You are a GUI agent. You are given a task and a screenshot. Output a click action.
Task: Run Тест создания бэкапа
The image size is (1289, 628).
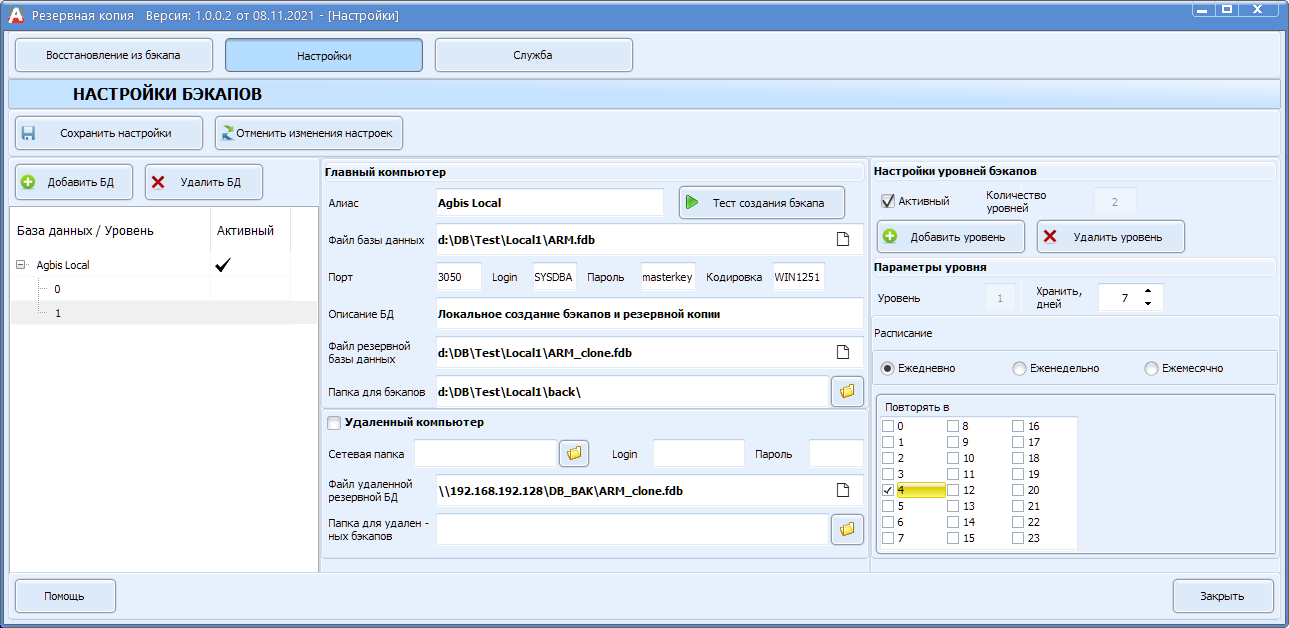pos(762,203)
